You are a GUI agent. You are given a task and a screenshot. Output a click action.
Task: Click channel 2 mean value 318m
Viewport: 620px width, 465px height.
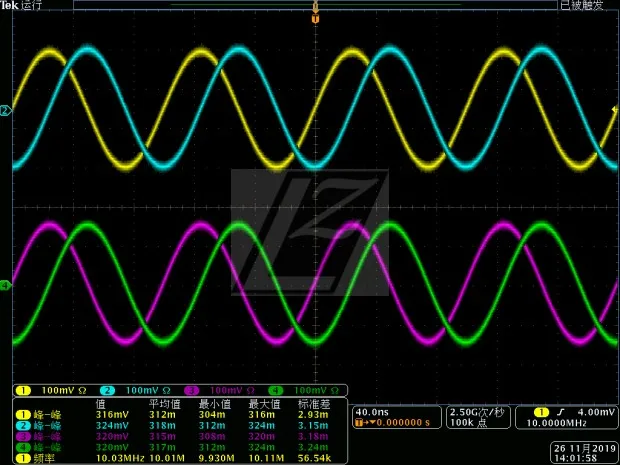(162, 426)
